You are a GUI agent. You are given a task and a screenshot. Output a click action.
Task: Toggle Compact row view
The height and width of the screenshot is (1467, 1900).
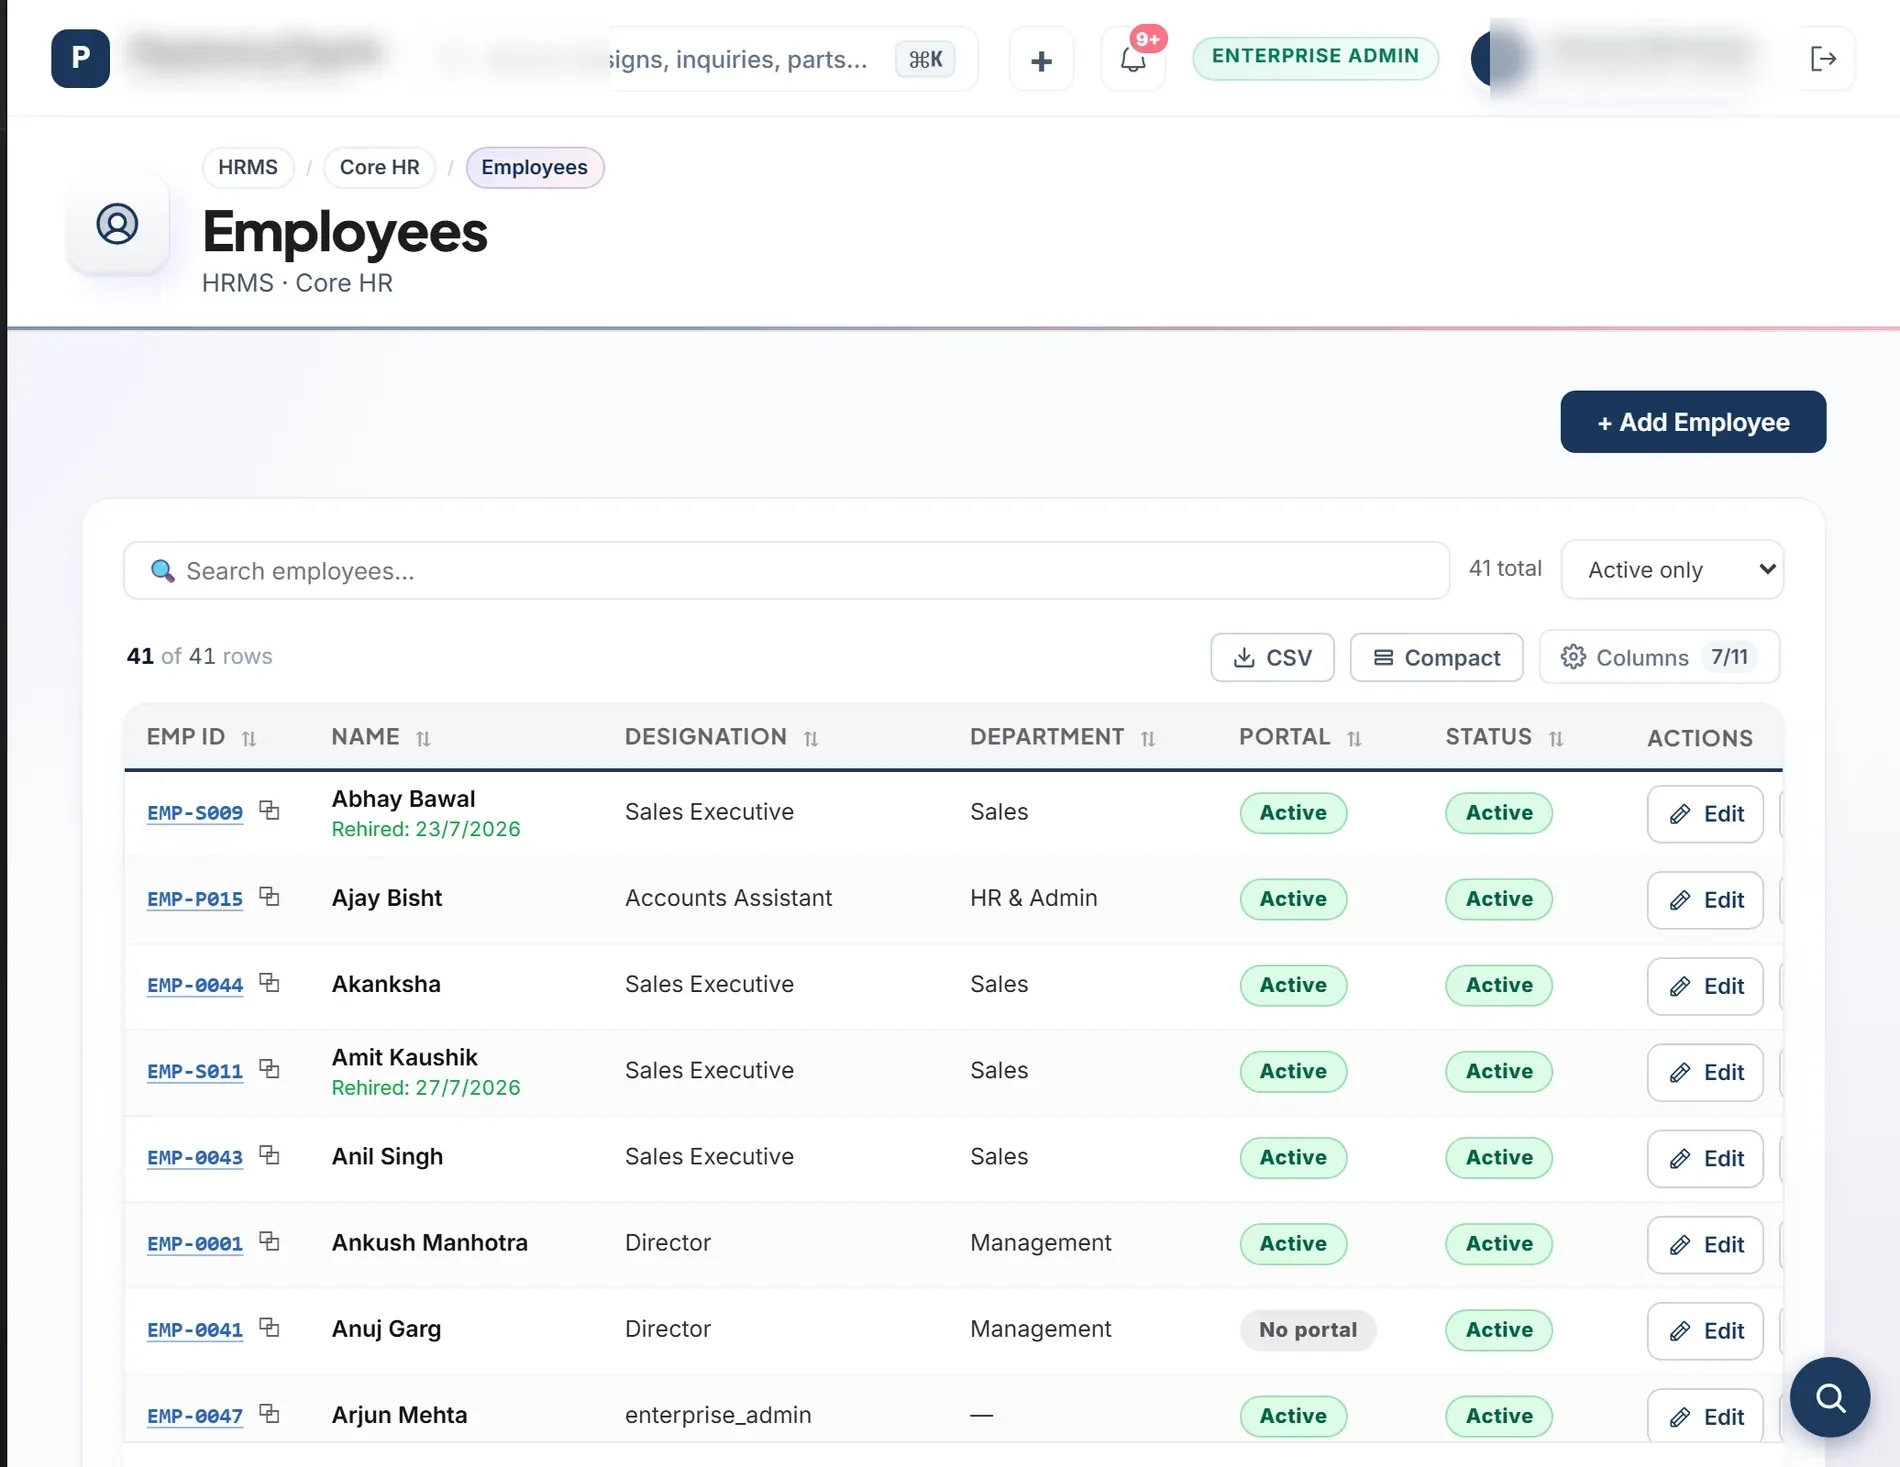click(1436, 657)
